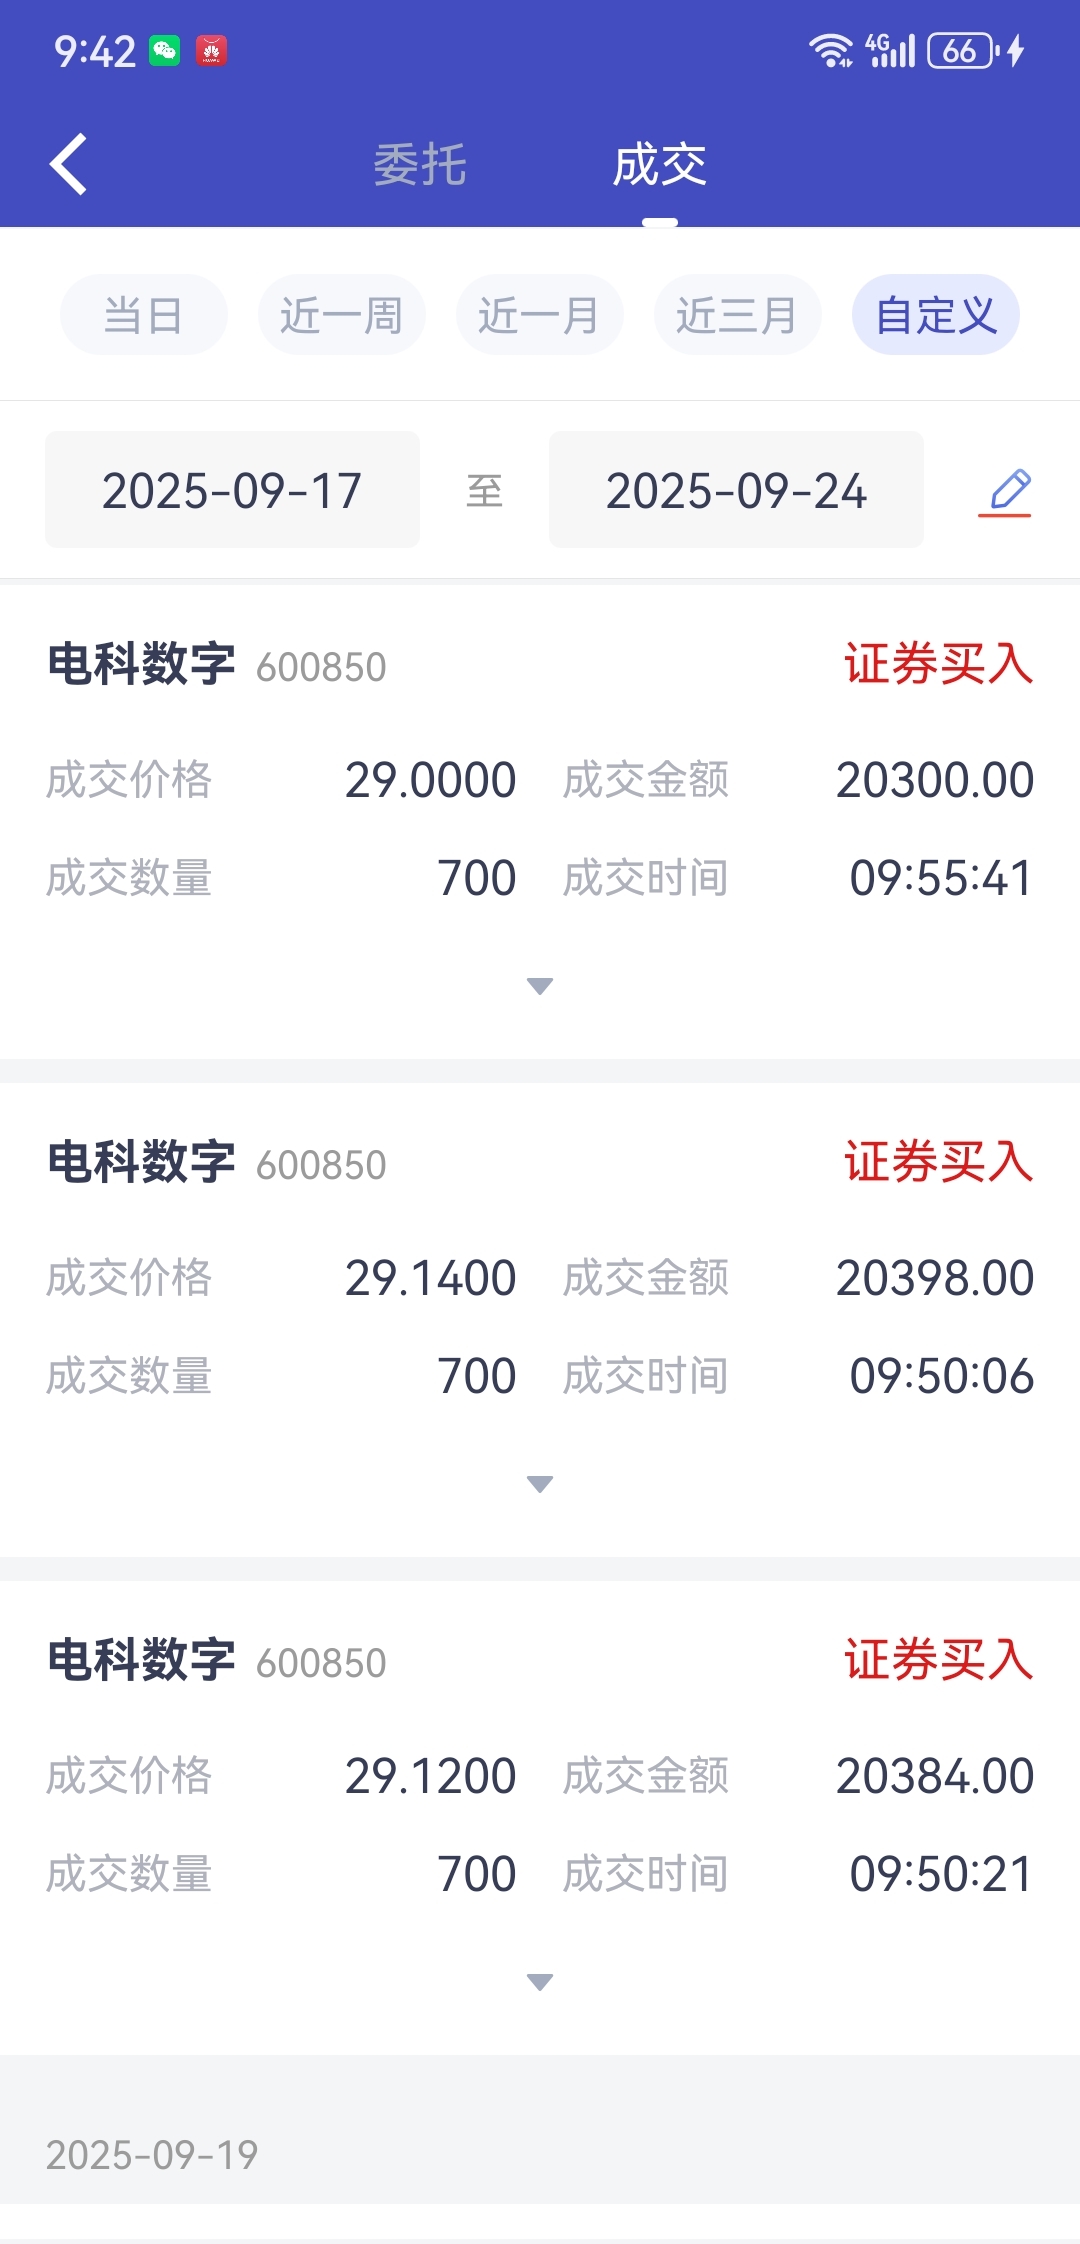Choose the 近三月 filter option

click(x=738, y=315)
